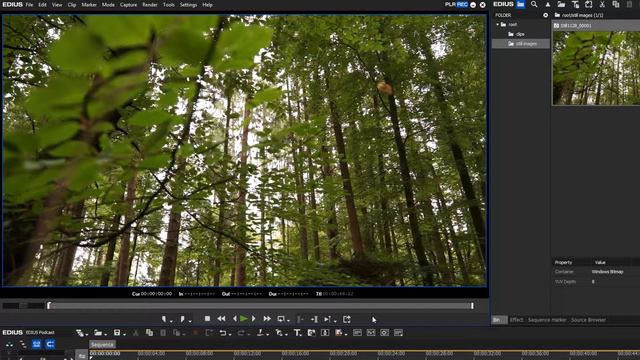
Task: Click the Save Project disk icon
Action: 117,333
